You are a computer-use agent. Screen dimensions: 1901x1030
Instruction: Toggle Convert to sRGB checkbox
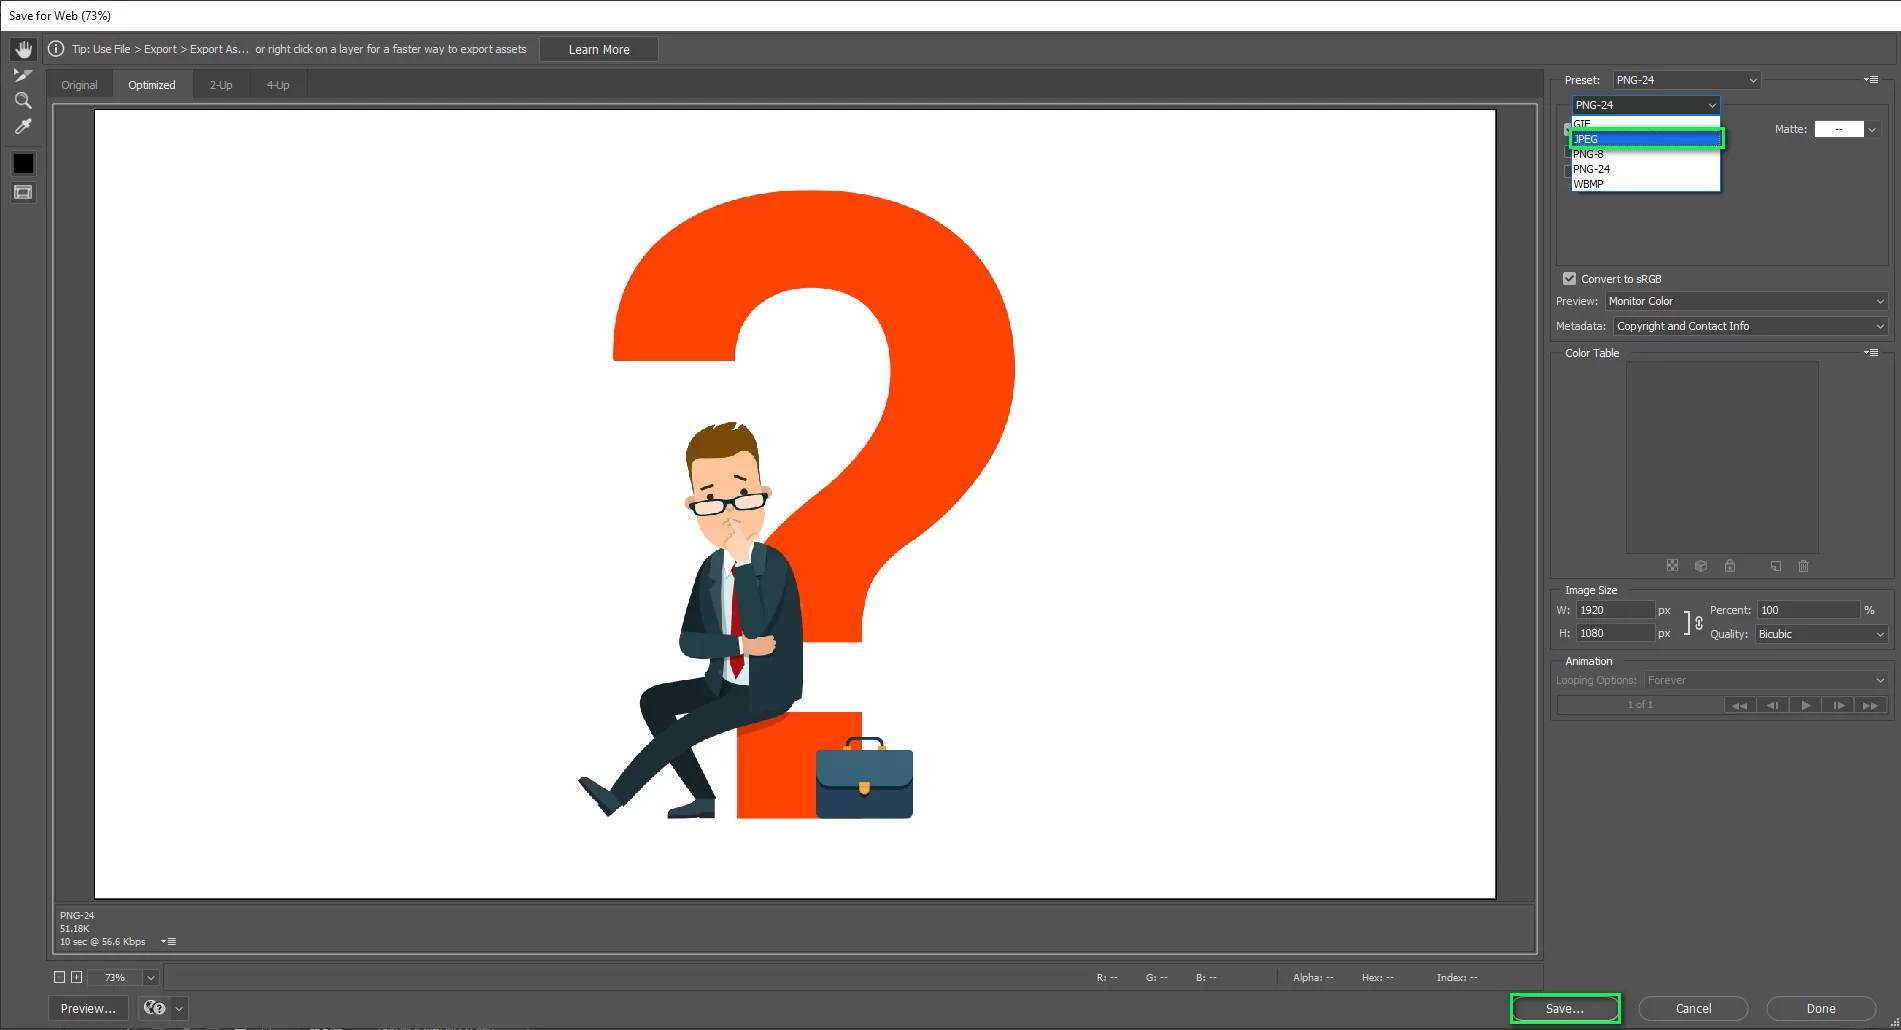coord(1569,279)
